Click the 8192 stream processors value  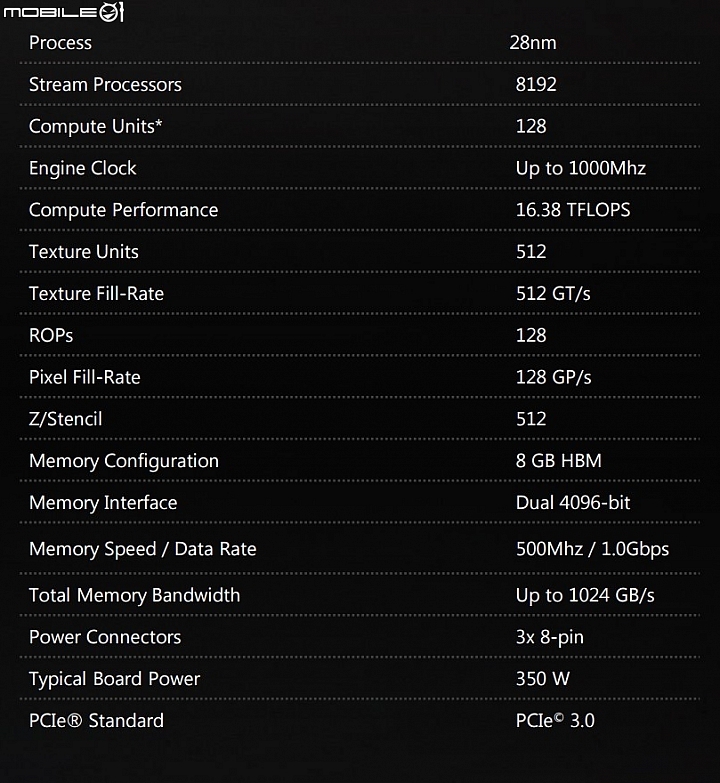536,84
